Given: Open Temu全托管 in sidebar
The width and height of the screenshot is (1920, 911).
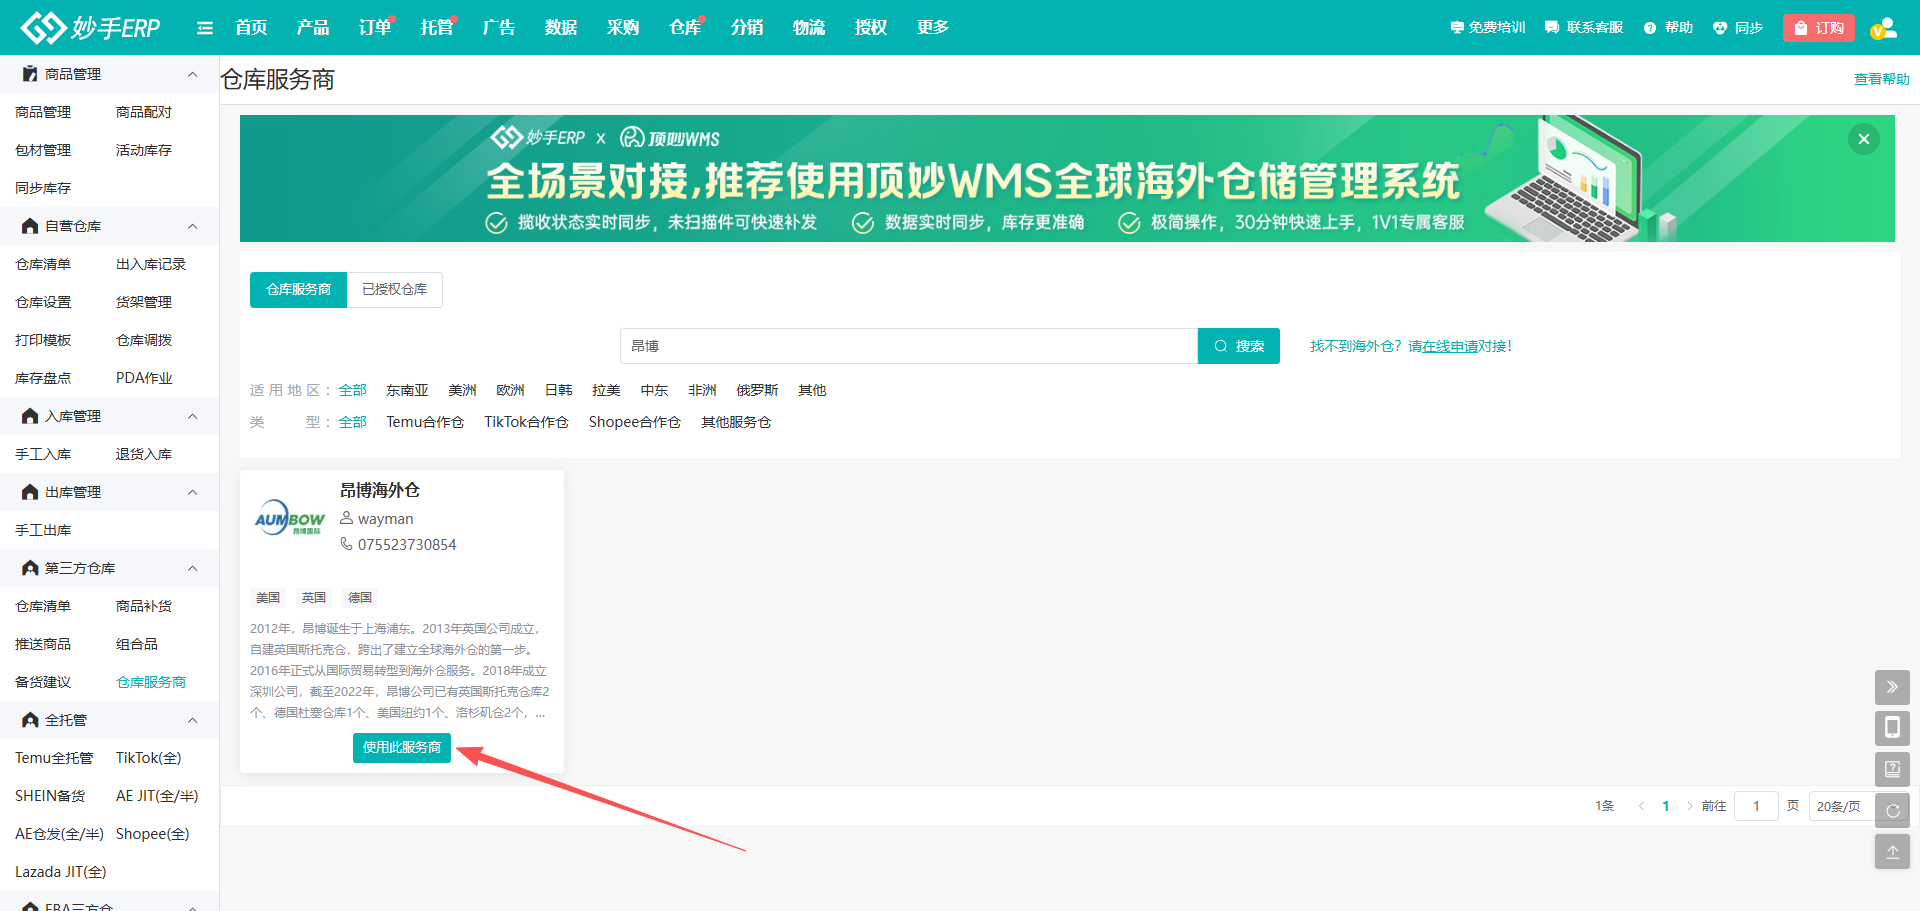Looking at the screenshot, I should [x=54, y=758].
